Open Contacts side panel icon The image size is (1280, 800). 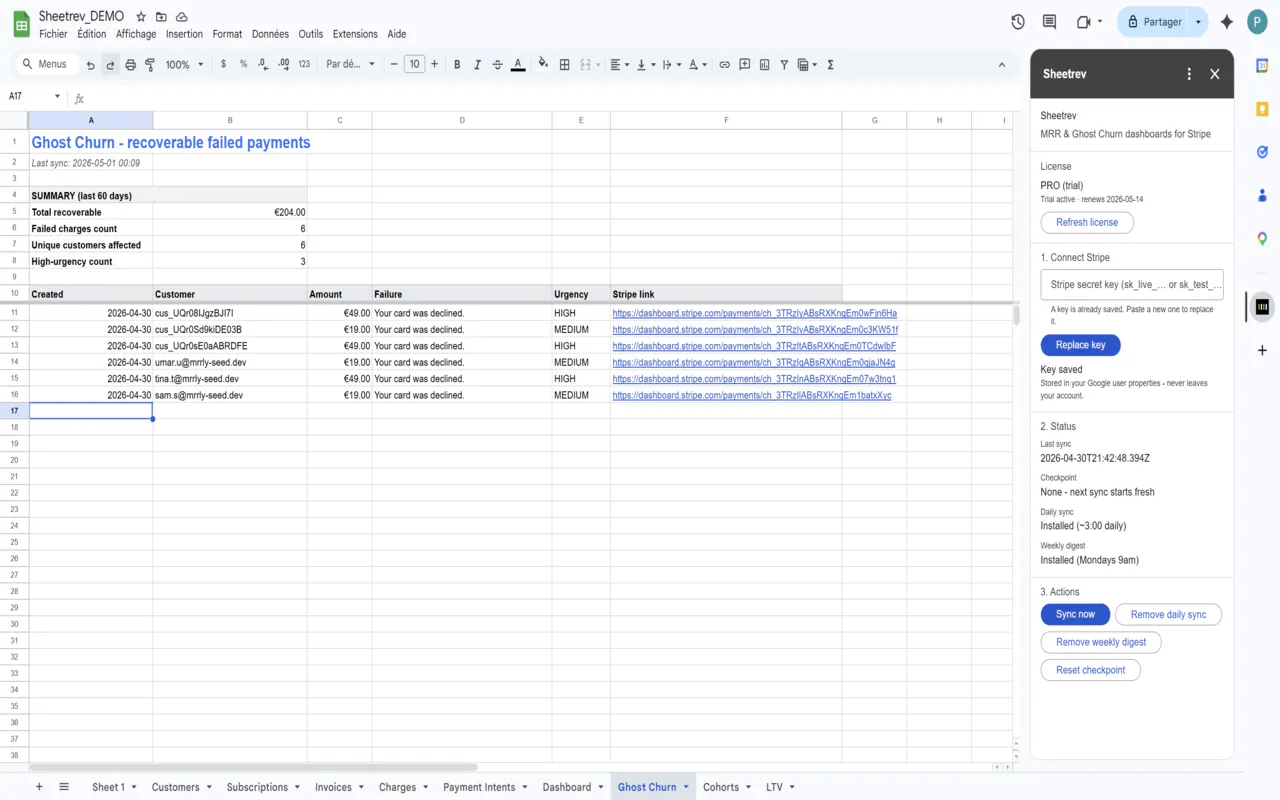coord(1262,195)
